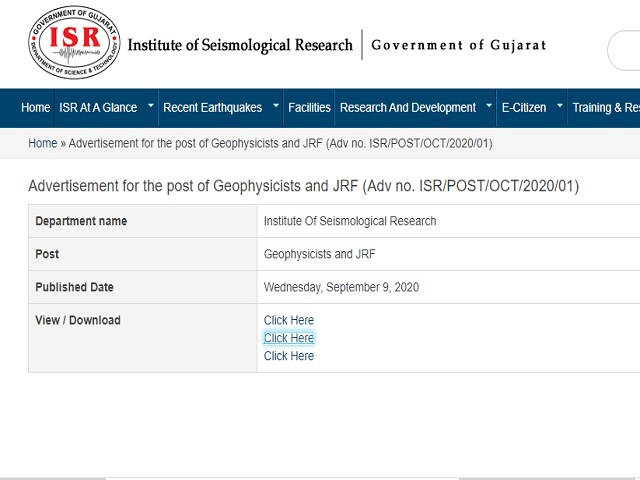The width and height of the screenshot is (640, 480).
Task: Click the ISR circular logo
Action: 71,45
